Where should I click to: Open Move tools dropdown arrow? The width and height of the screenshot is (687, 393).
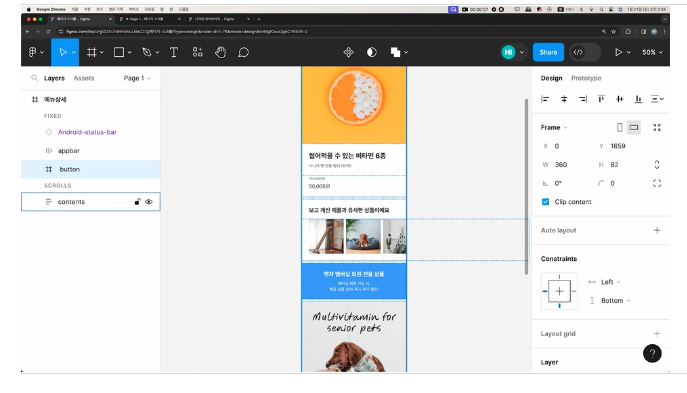(74, 52)
